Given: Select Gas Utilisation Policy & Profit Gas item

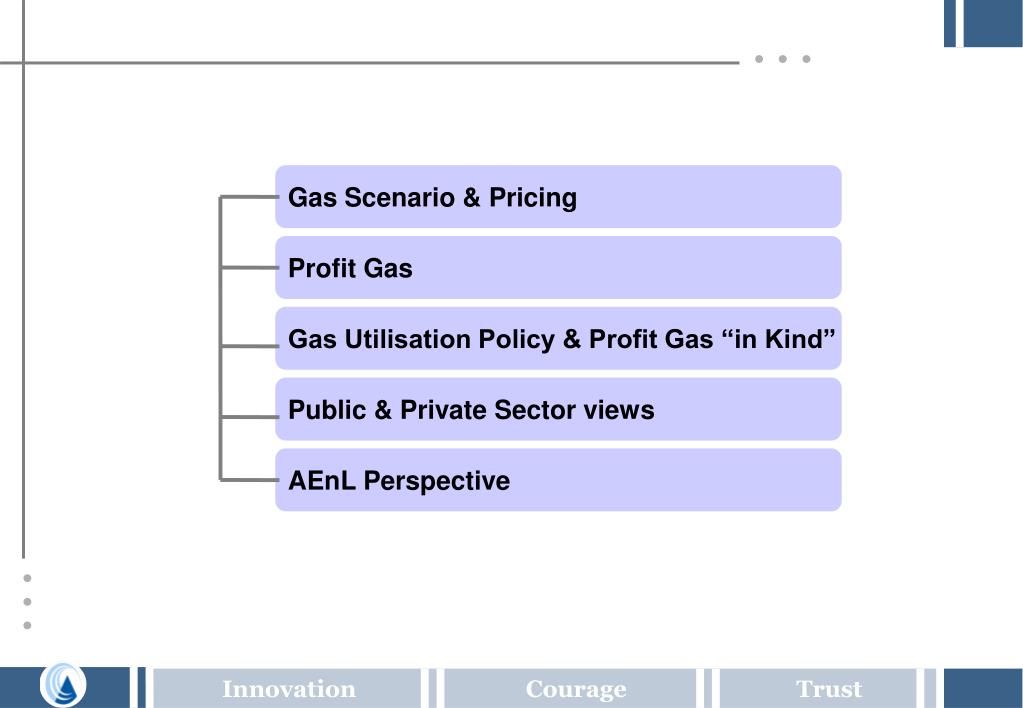Looking at the screenshot, I should 558,338.
